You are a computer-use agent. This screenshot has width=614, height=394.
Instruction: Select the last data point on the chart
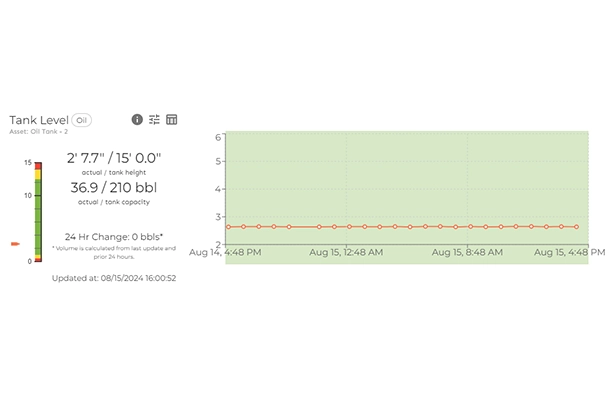576,227
